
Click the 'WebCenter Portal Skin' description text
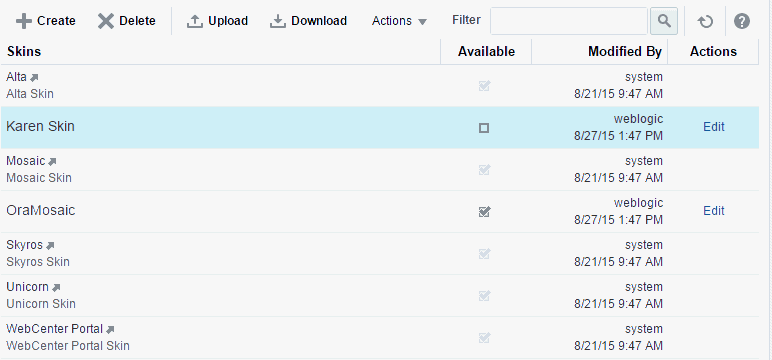[68, 346]
